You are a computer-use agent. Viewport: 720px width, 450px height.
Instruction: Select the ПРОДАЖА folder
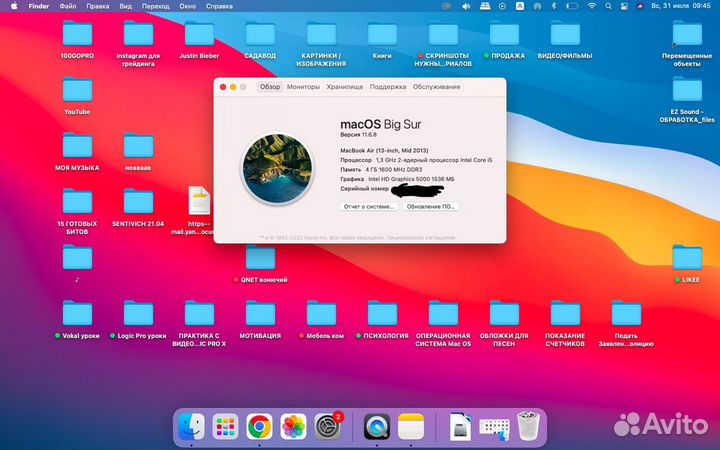[504, 34]
